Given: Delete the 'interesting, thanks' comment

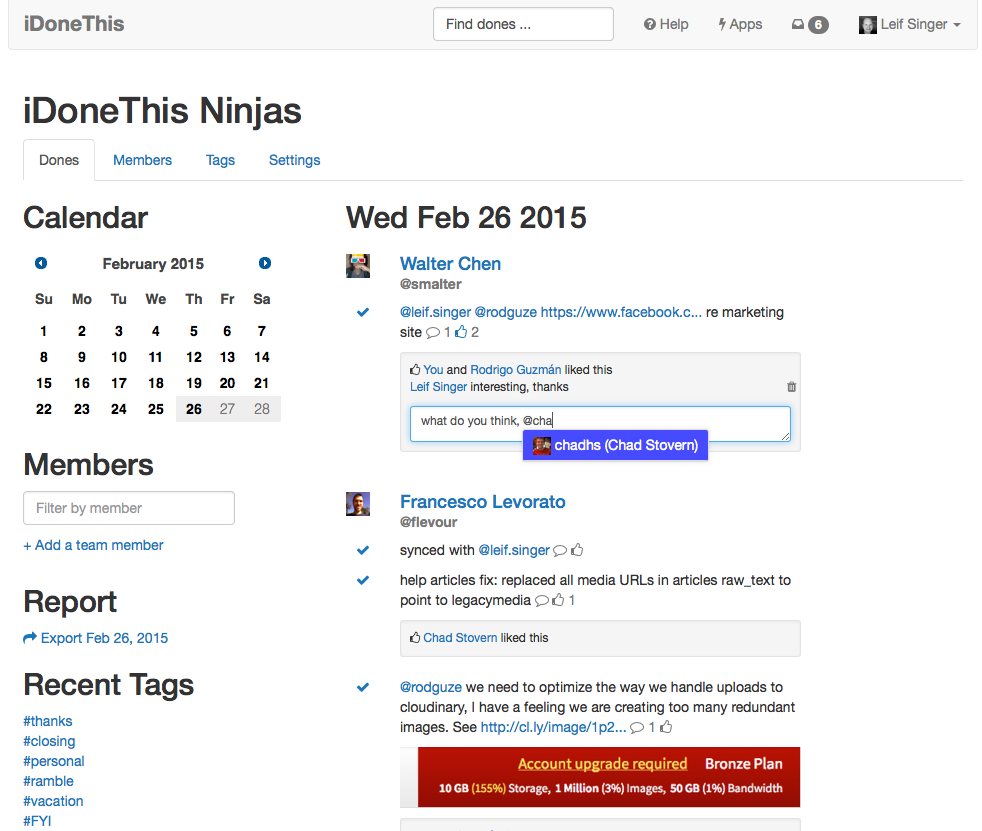Looking at the screenshot, I should pyautogui.click(x=792, y=387).
